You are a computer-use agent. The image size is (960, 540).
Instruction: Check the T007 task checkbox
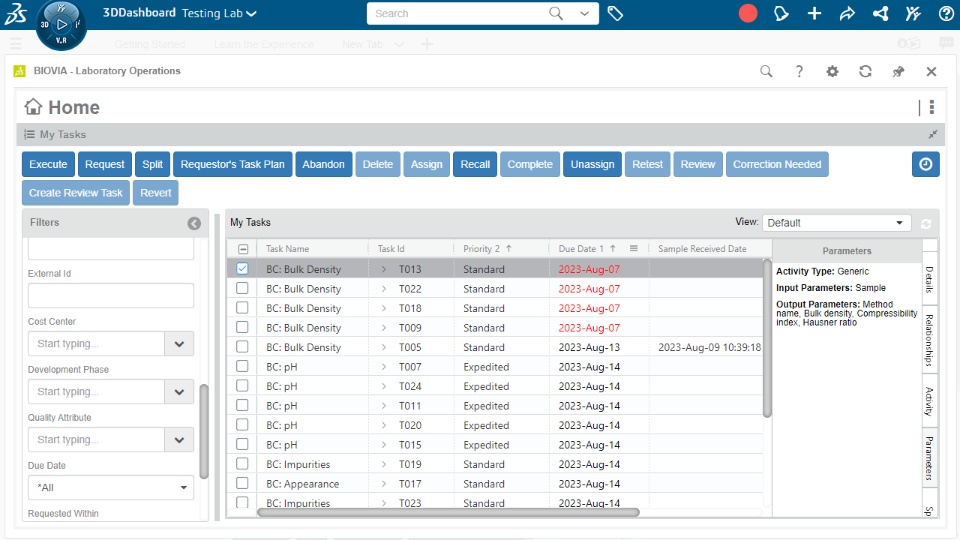(242, 367)
